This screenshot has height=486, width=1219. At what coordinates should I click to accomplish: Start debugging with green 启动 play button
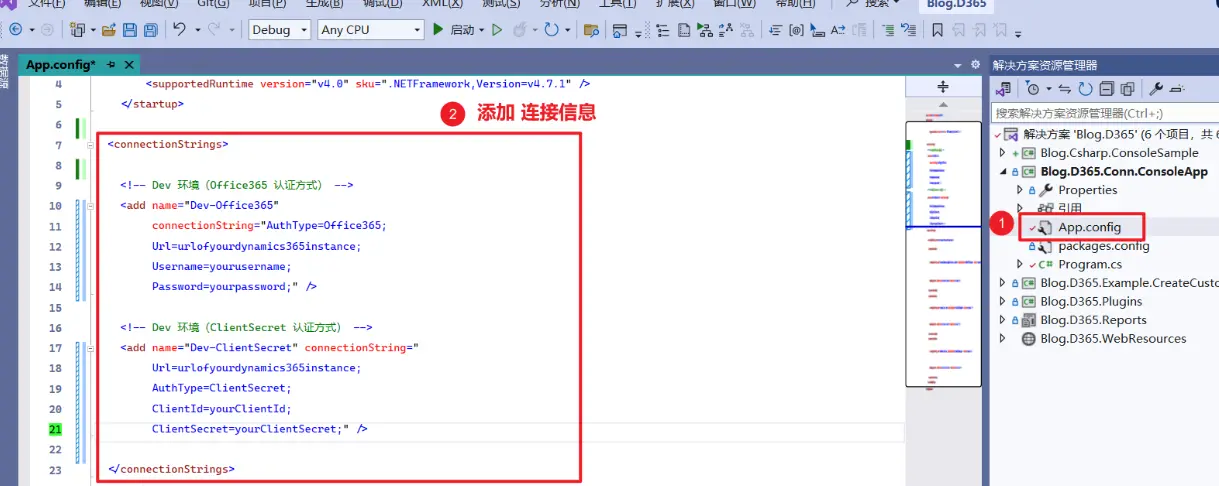click(x=438, y=30)
